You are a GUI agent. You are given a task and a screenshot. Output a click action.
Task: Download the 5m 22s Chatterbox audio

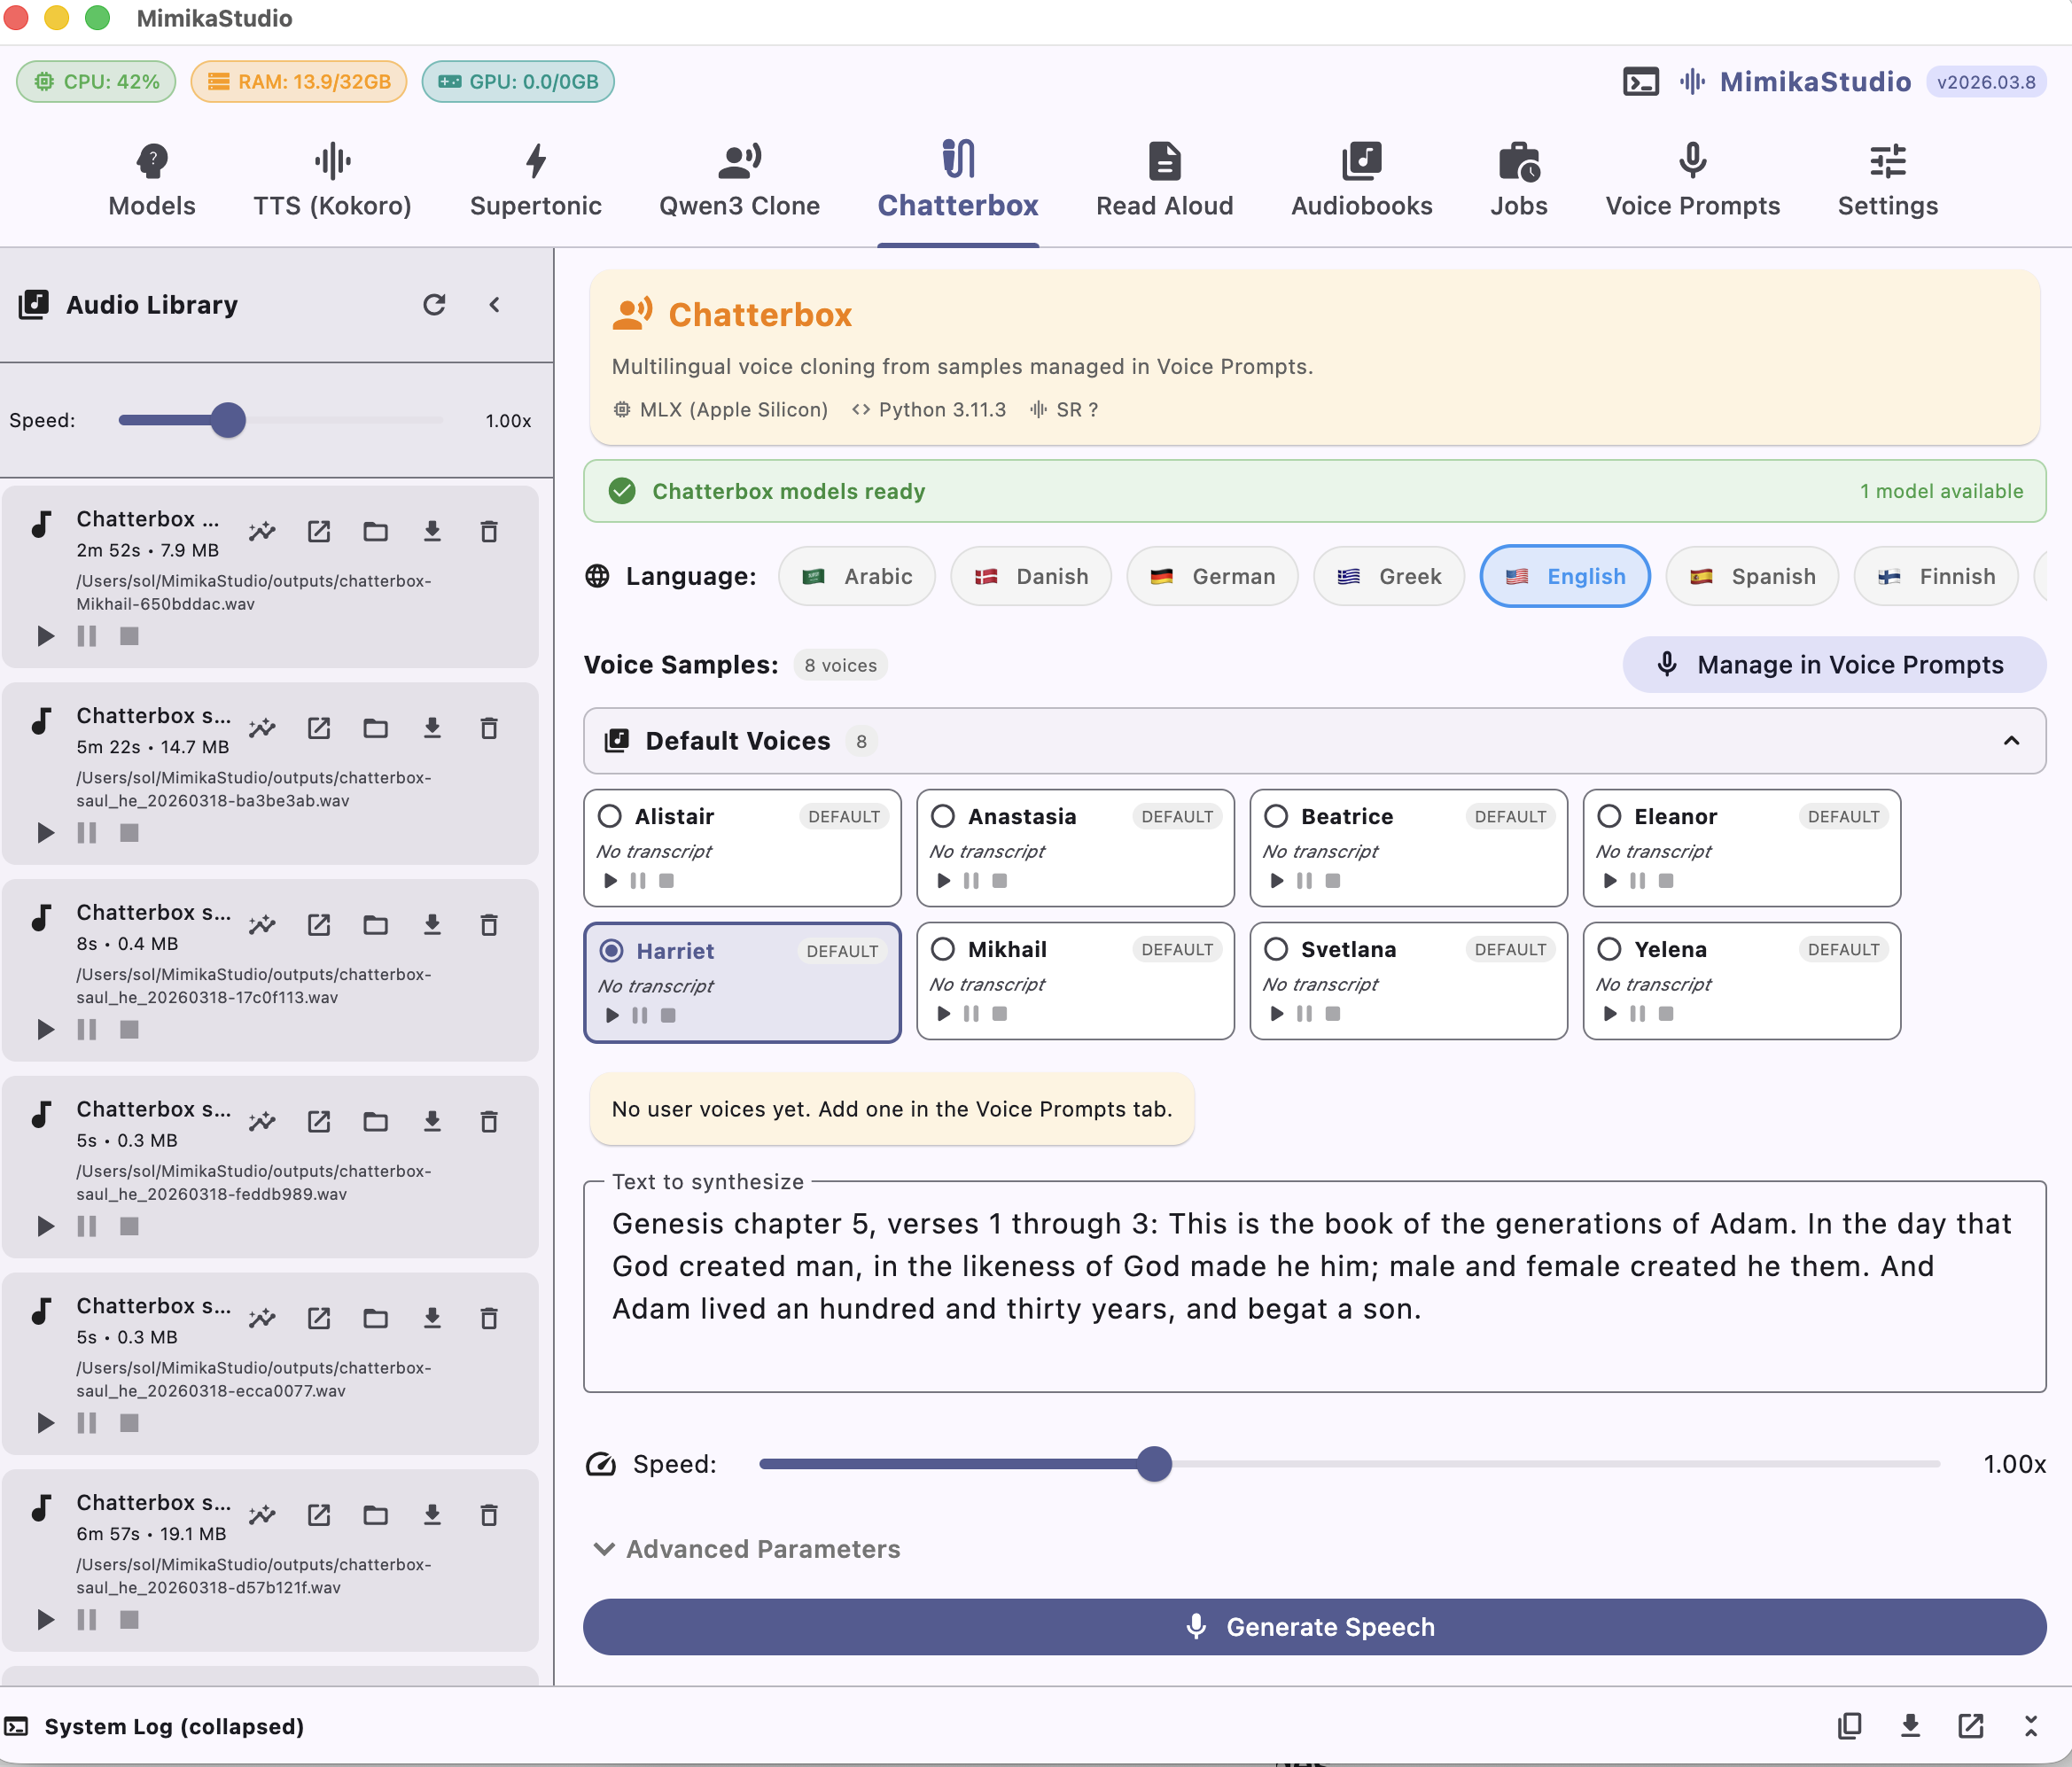tap(432, 727)
